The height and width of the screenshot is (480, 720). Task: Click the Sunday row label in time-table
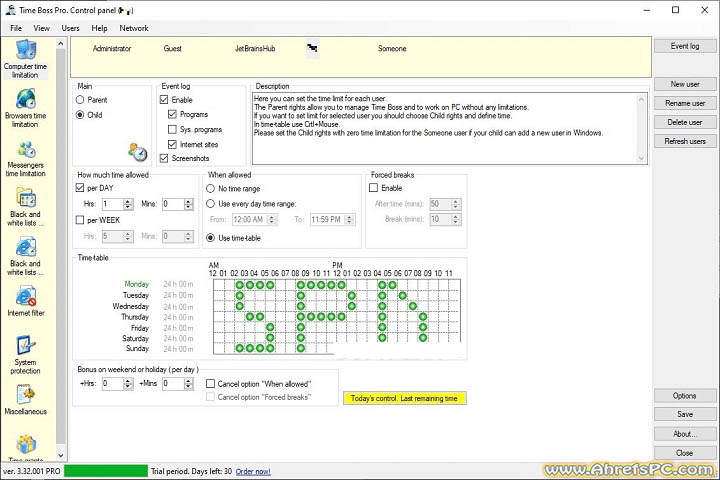tap(137, 349)
